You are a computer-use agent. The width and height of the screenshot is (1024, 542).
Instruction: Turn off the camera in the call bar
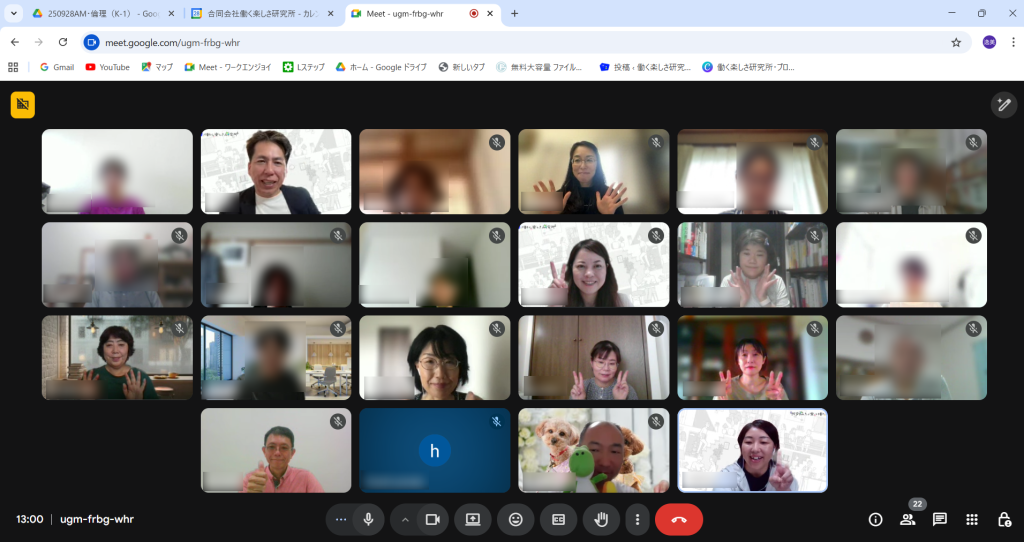433,519
